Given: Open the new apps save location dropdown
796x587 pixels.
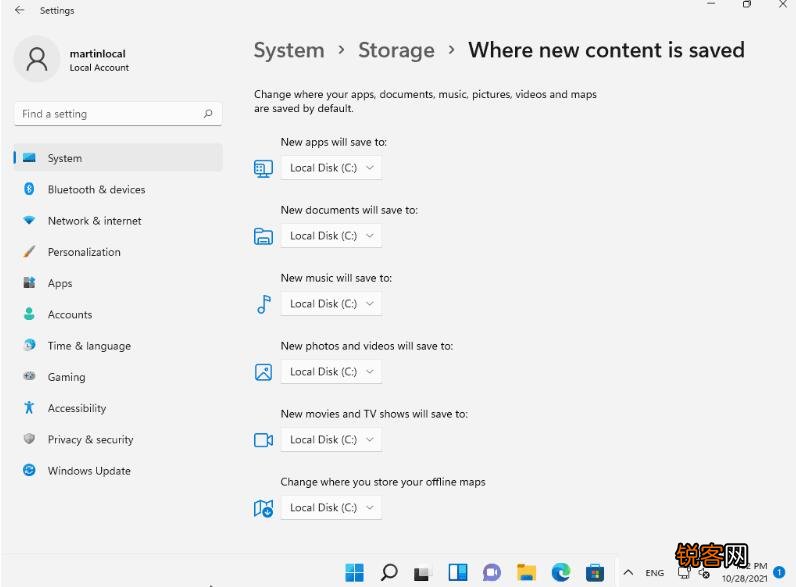Looking at the screenshot, I should click(331, 168).
